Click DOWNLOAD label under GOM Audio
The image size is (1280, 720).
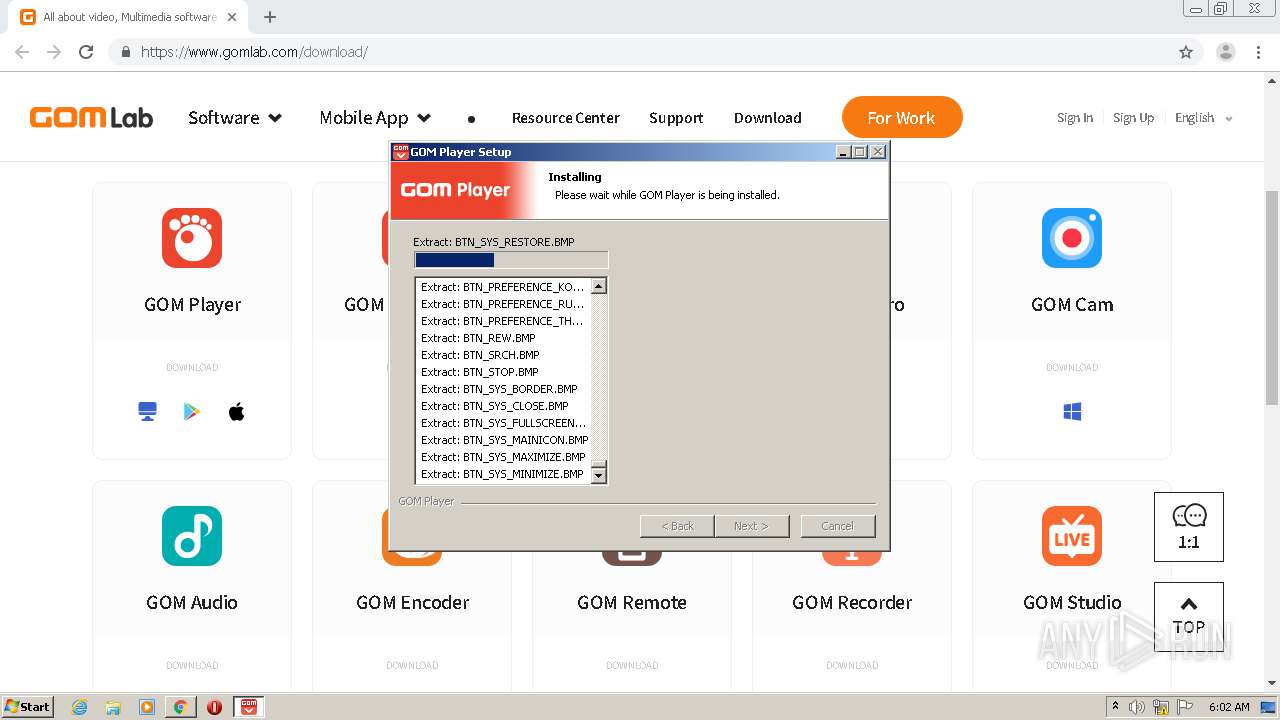(192, 665)
